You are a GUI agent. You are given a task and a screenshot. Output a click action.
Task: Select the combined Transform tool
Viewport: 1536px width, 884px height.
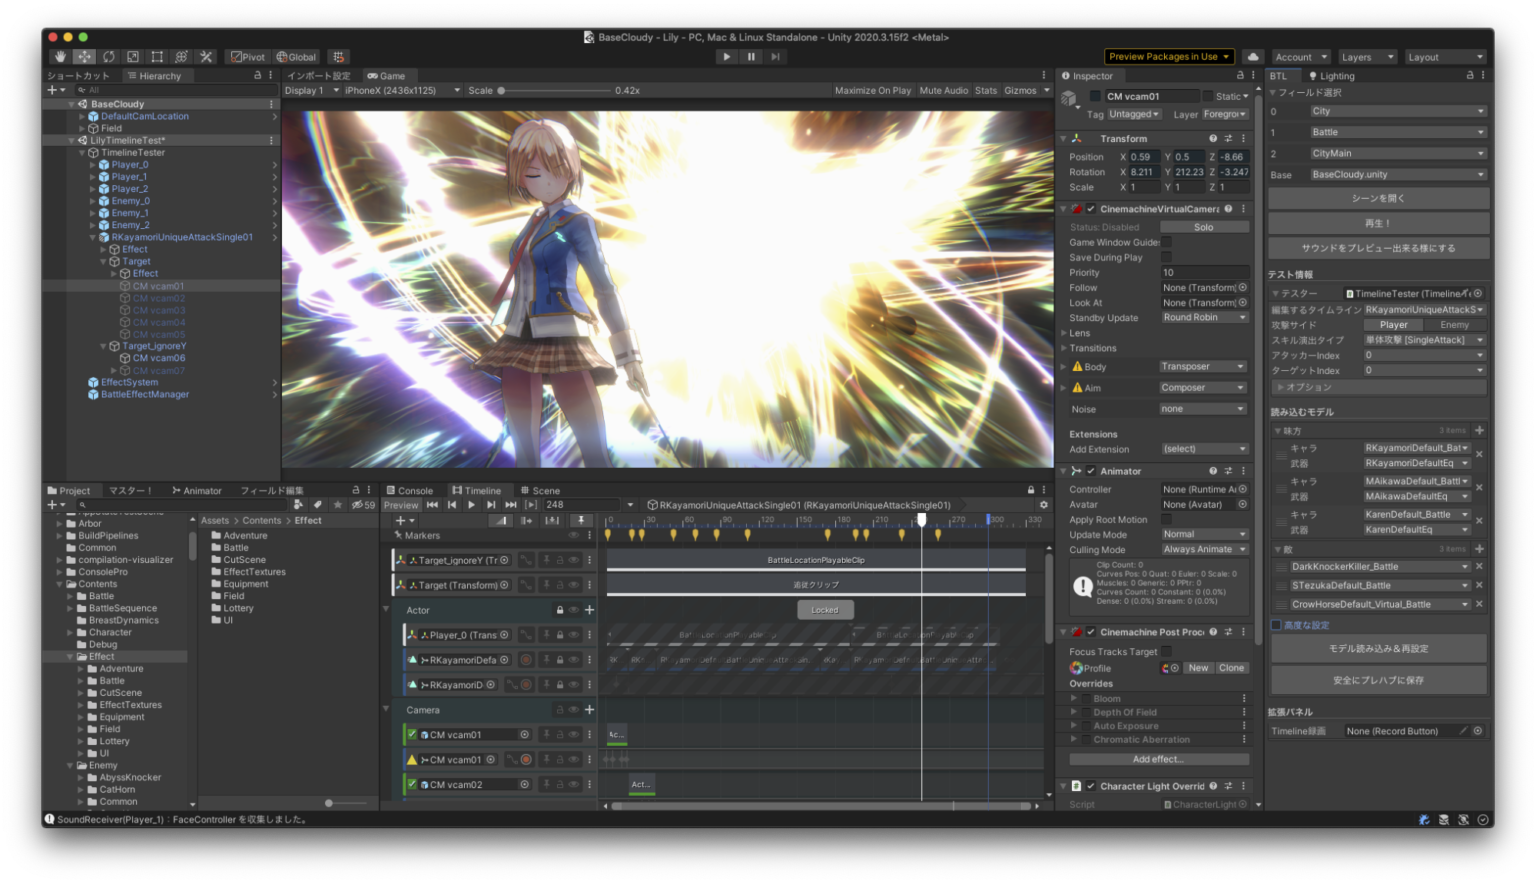[x=181, y=57]
